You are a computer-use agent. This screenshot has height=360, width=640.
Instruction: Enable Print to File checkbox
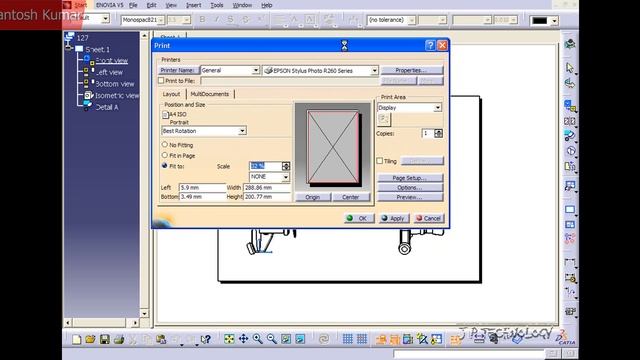click(x=161, y=81)
